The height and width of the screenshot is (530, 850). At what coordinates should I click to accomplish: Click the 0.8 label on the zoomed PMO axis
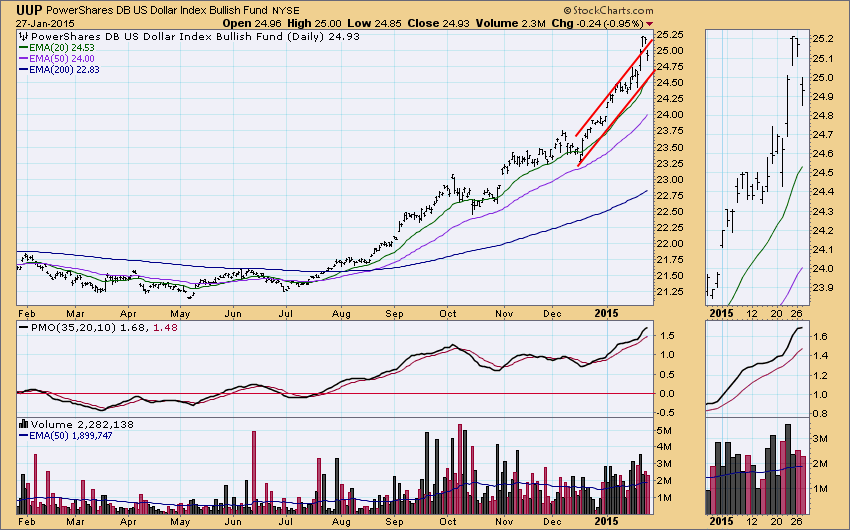coord(820,413)
